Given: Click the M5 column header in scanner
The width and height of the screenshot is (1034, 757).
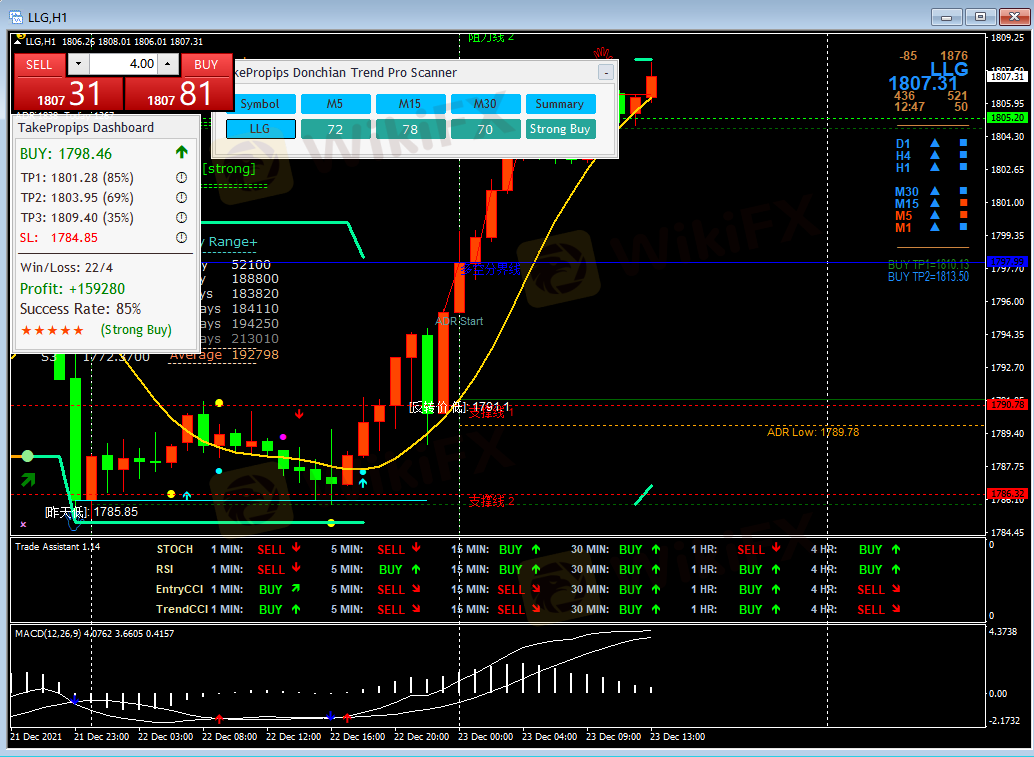Looking at the screenshot, I should [335, 104].
